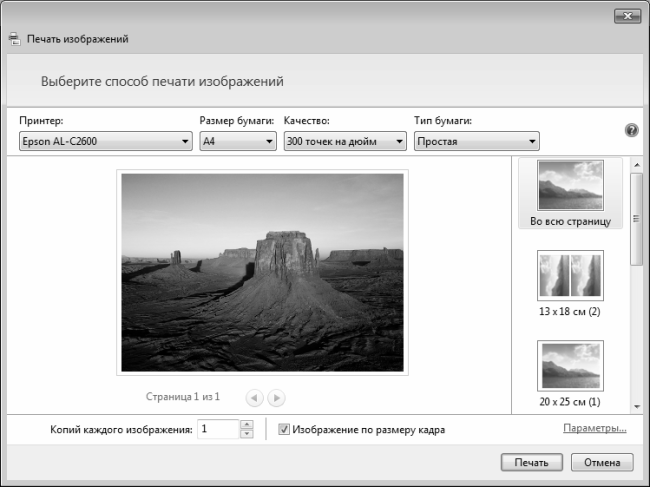Go to next page arrow

click(276, 398)
